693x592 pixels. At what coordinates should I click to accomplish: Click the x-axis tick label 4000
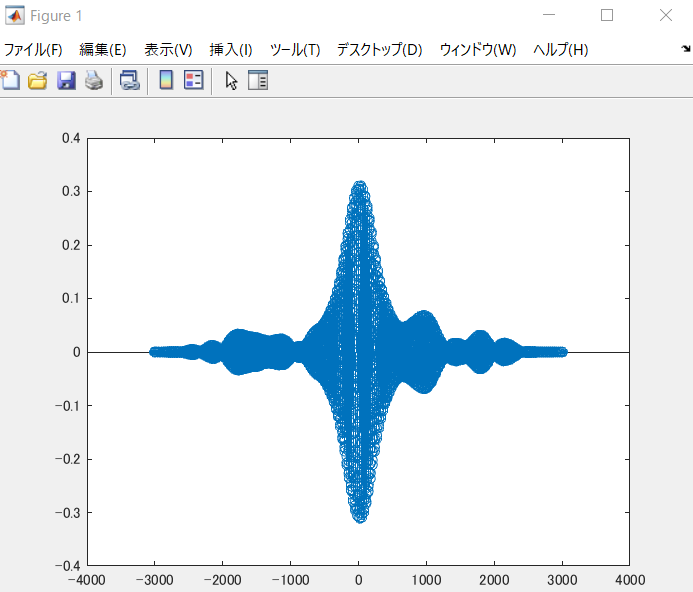pos(630,580)
